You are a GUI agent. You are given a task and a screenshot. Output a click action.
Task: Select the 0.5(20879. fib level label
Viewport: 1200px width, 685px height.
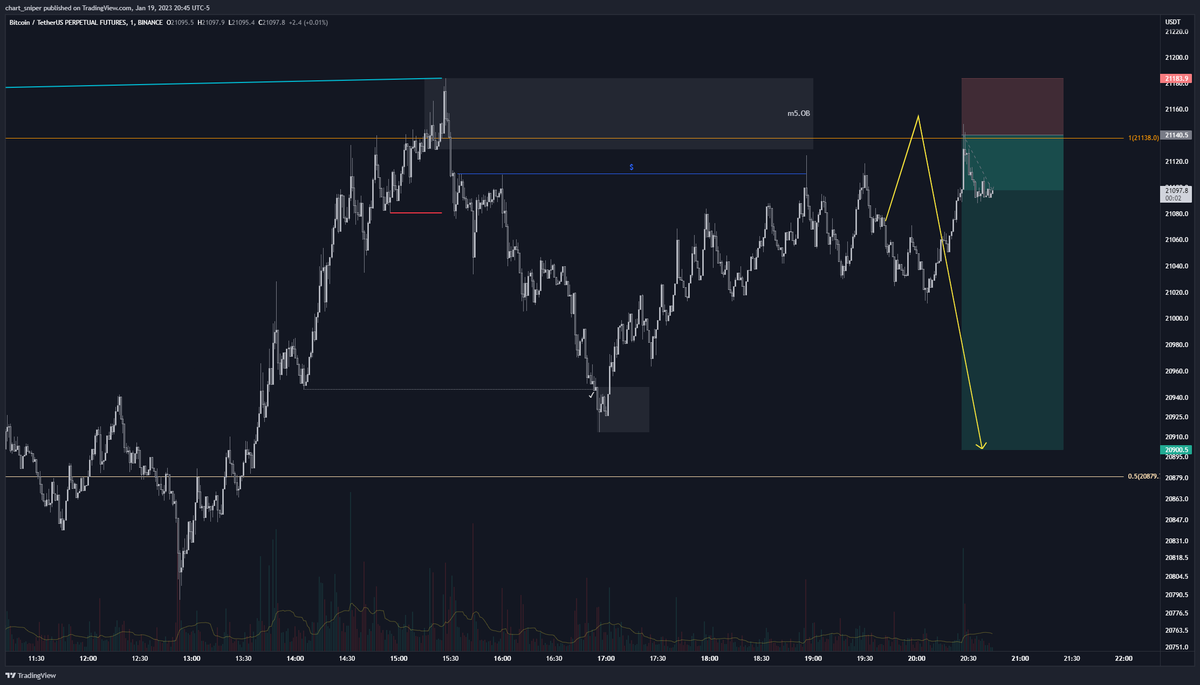click(1143, 476)
